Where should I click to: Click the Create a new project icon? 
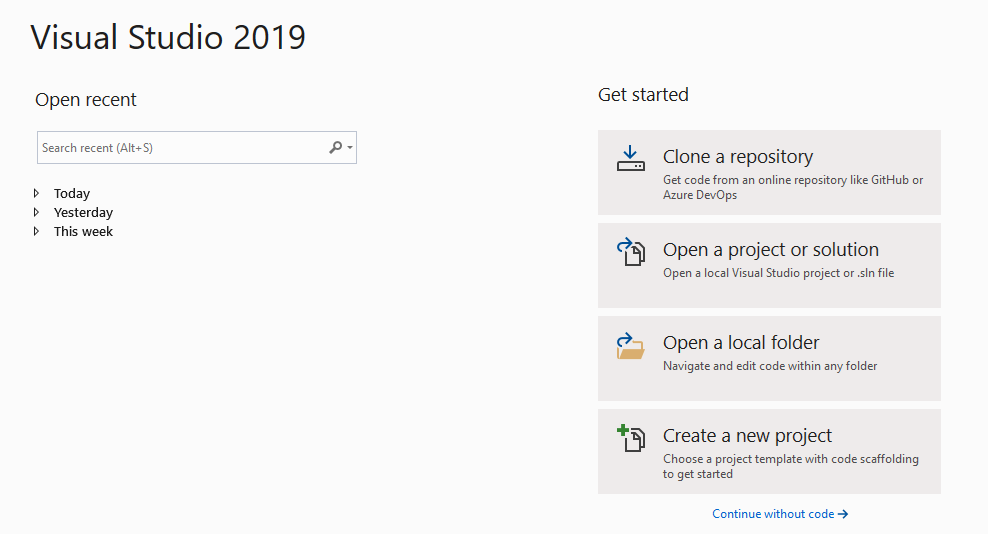click(x=630, y=438)
